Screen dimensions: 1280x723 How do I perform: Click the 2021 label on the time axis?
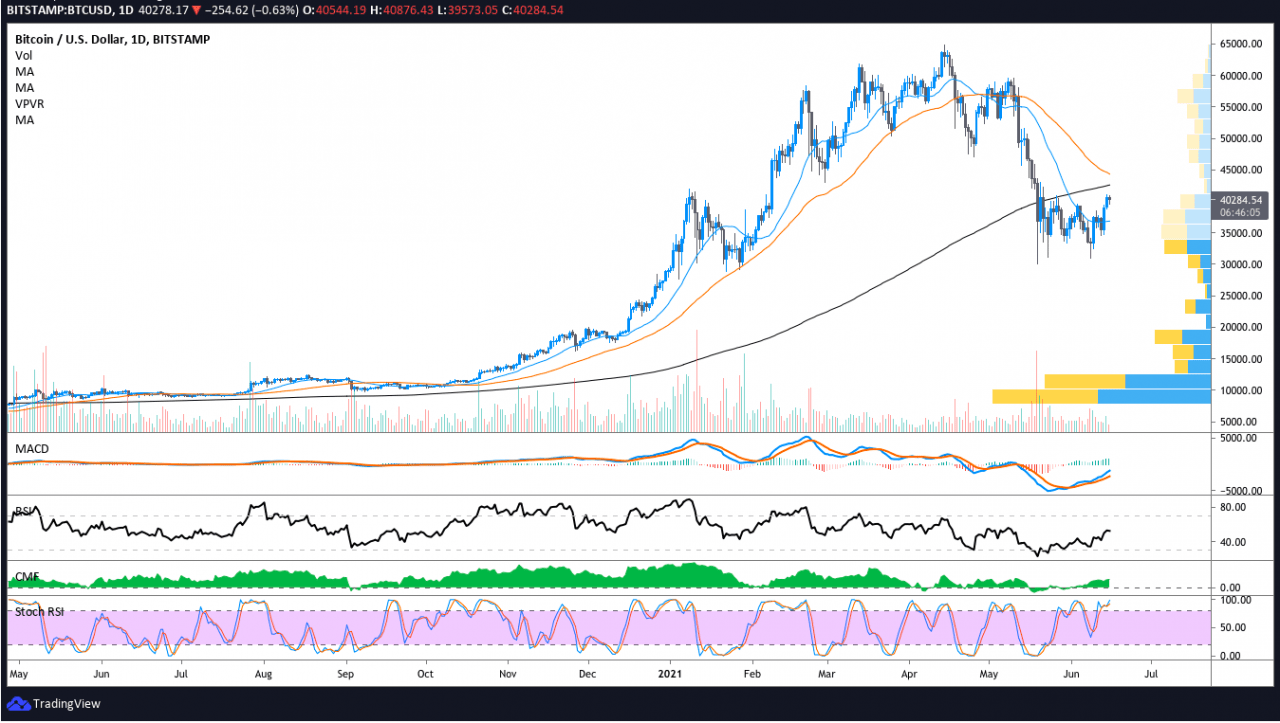click(672, 676)
